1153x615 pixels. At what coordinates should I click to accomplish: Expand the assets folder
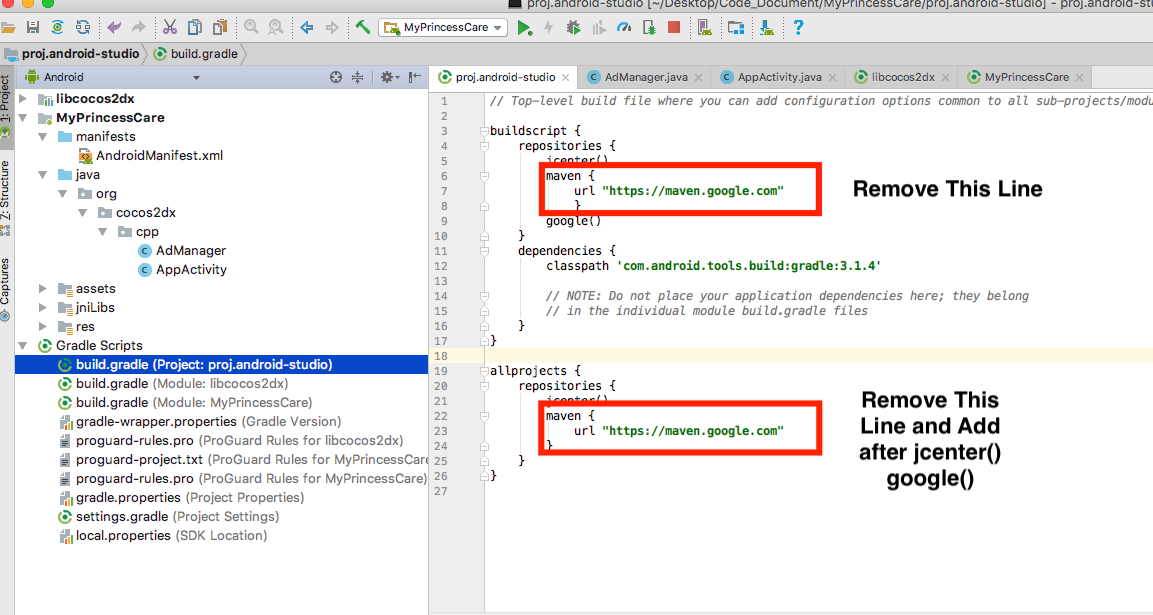(x=43, y=289)
